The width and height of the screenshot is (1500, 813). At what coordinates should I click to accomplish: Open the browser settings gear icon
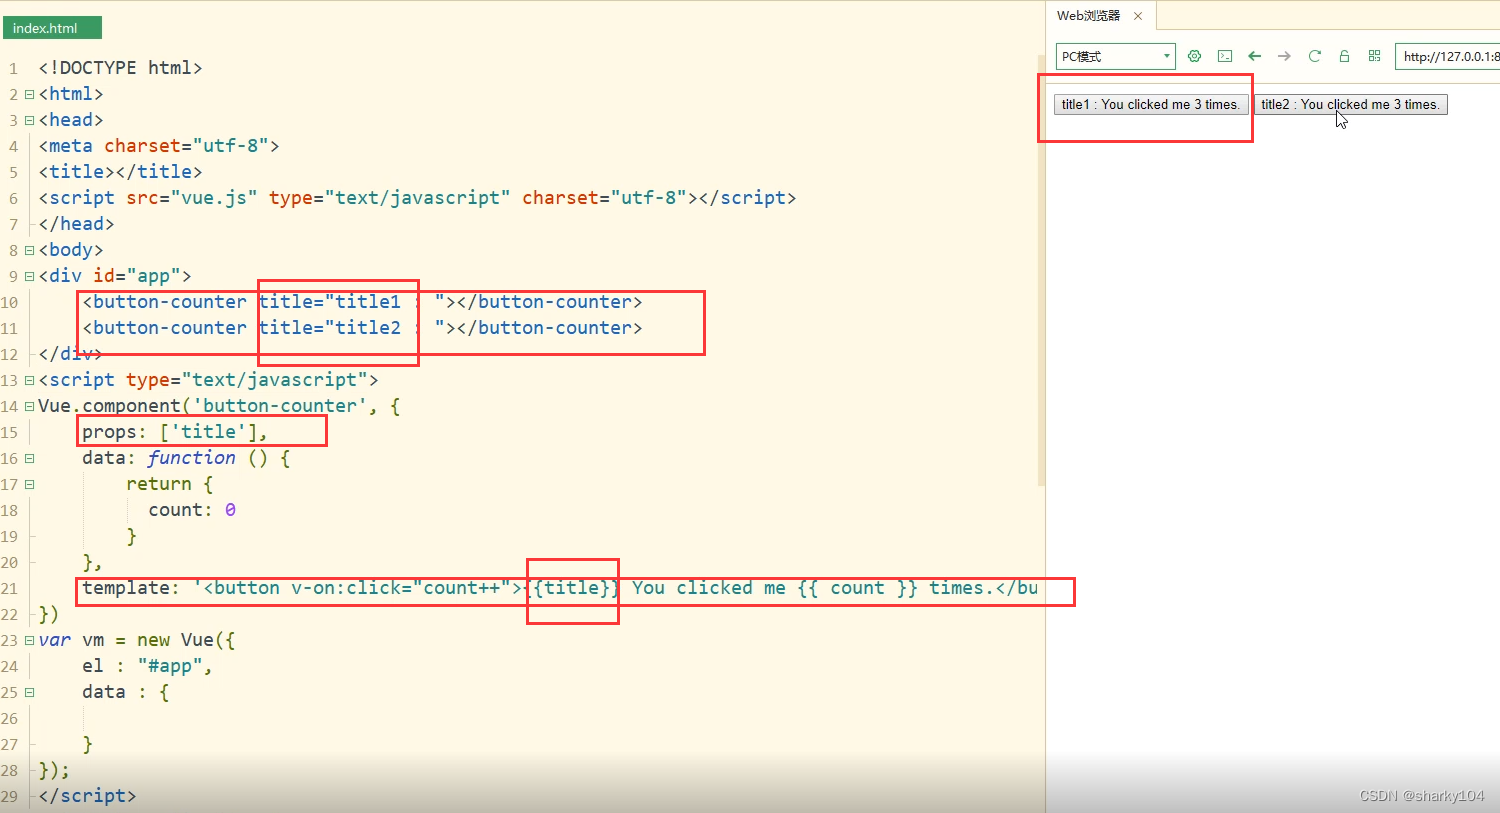pos(1194,56)
